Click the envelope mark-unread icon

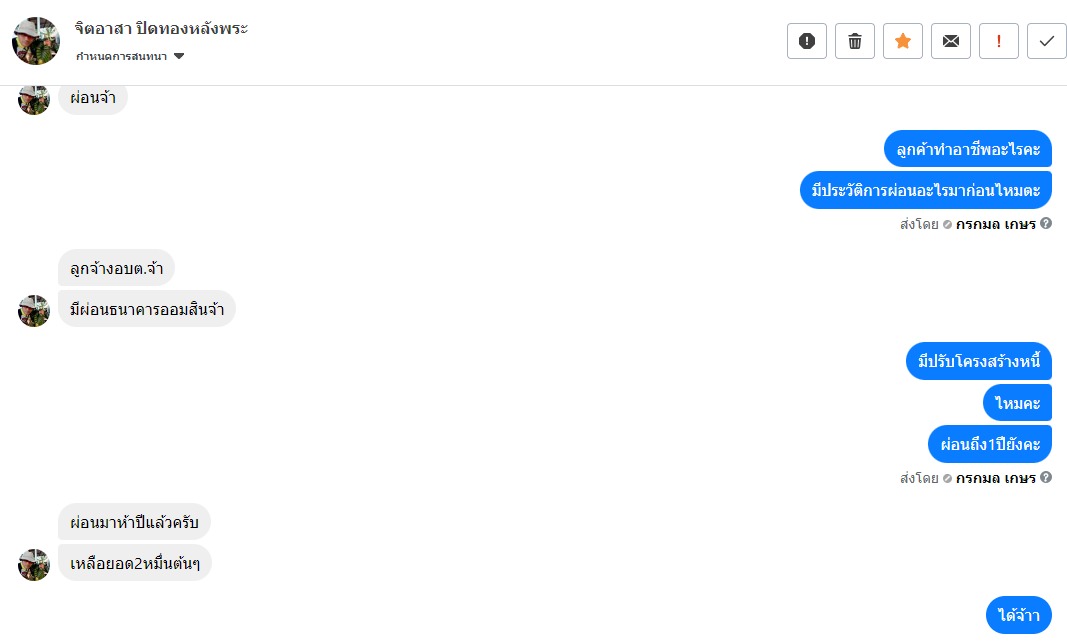(x=951, y=41)
